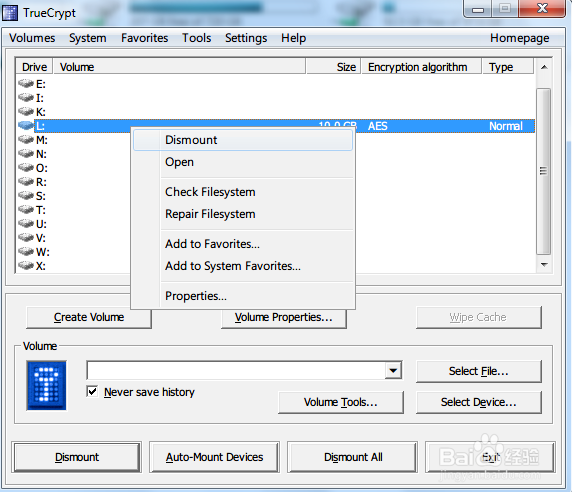Image resolution: width=572 pixels, height=492 pixels.
Task: Click the Dismount All button
Action: [x=353, y=457]
